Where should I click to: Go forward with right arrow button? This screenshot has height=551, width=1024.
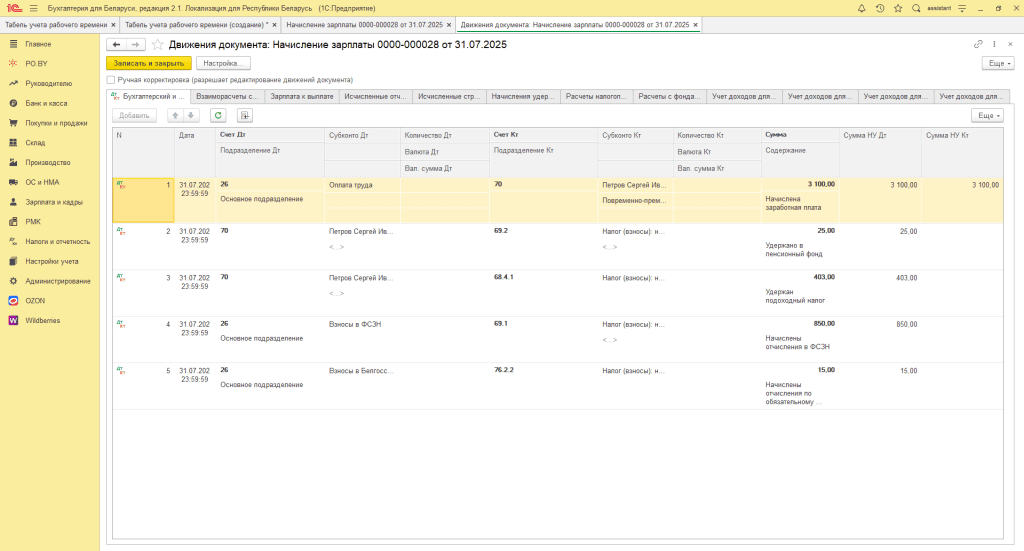point(135,44)
